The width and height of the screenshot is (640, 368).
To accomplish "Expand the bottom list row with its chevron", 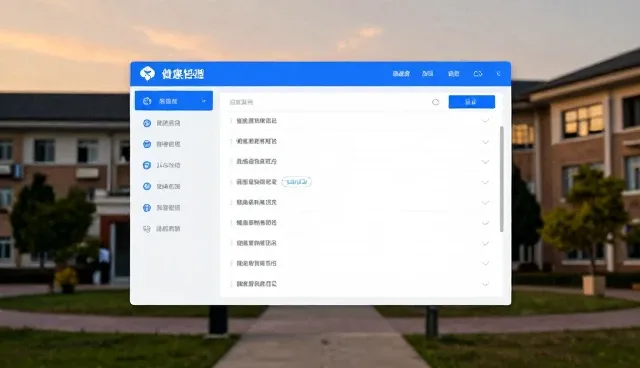I will pyautogui.click(x=485, y=284).
